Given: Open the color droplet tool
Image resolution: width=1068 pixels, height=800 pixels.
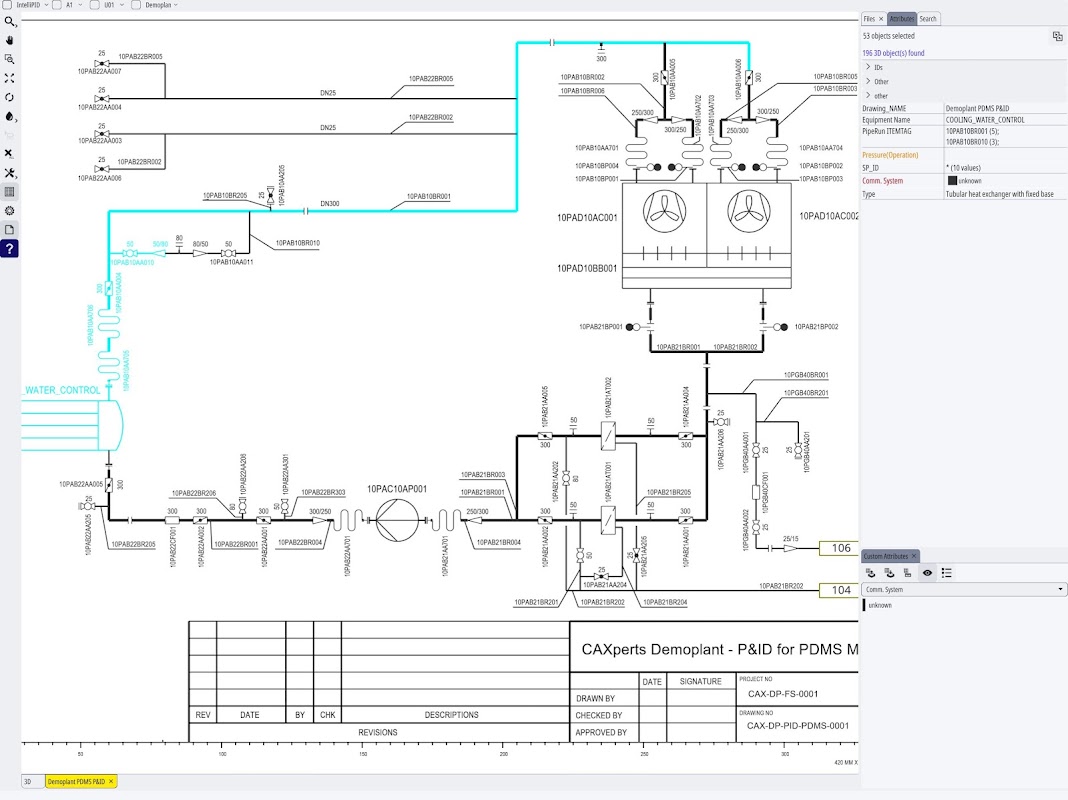Looking at the screenshot, I should (x=10, y=116).
